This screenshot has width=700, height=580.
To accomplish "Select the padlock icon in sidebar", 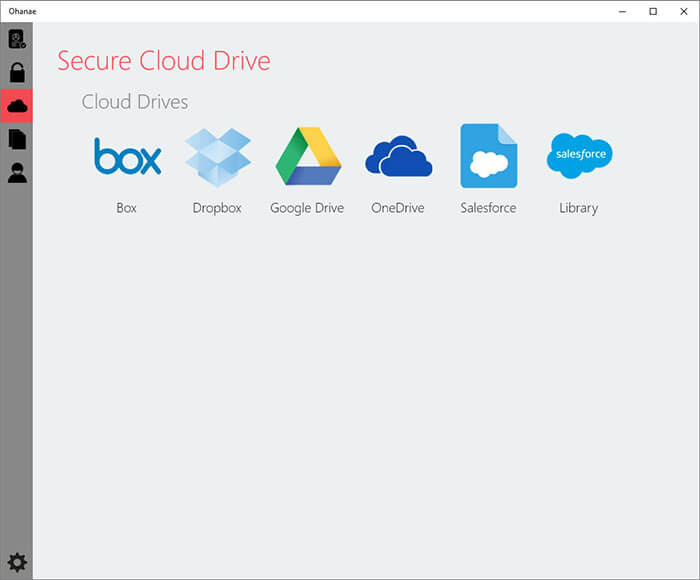I will point(17,73).
